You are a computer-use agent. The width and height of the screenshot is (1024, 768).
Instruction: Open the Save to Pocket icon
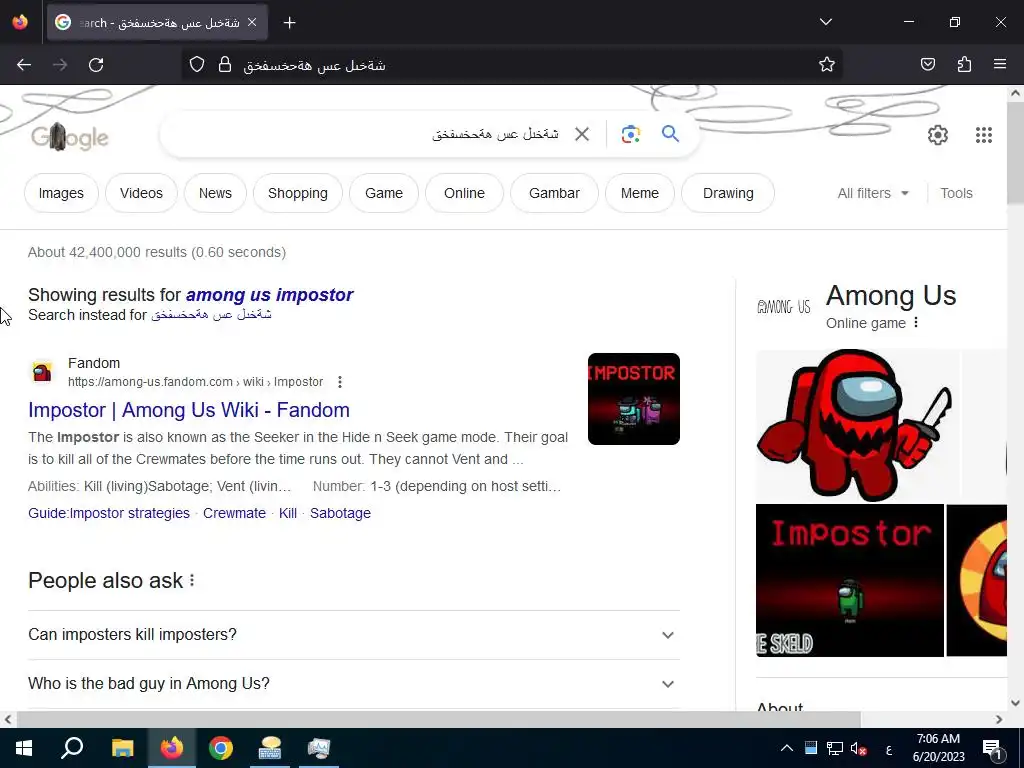click(927, 65)
